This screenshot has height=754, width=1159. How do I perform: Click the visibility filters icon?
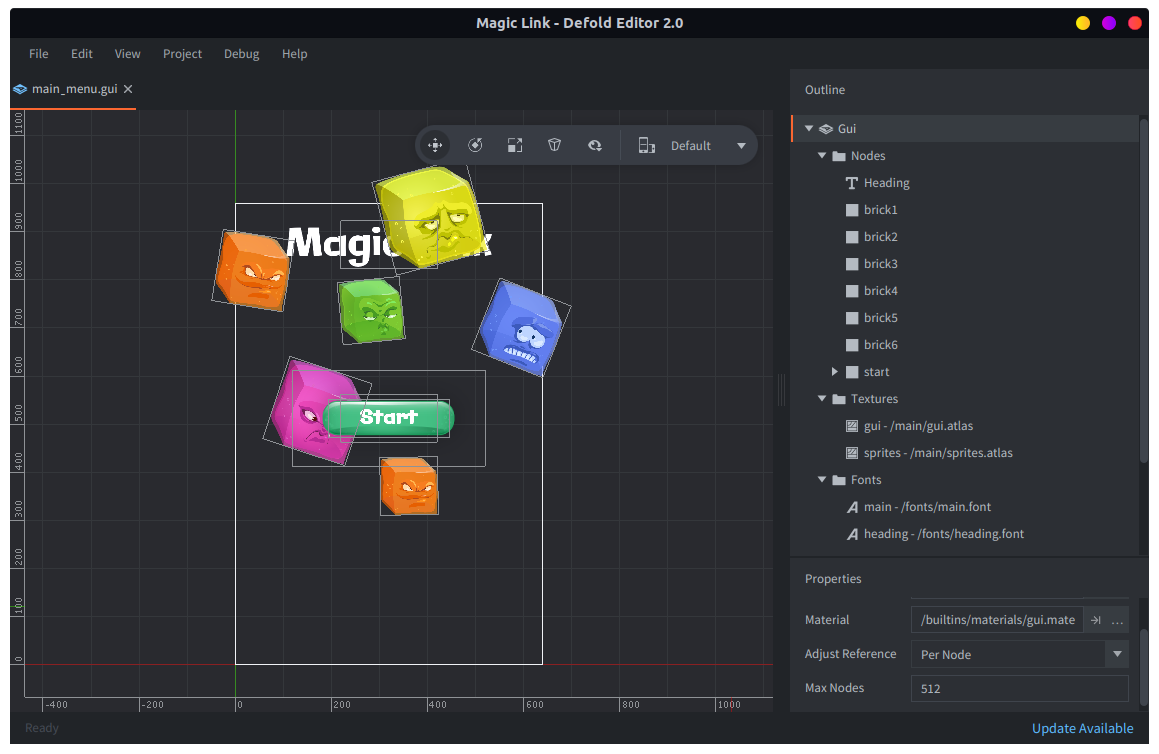(x=595, y=146)
